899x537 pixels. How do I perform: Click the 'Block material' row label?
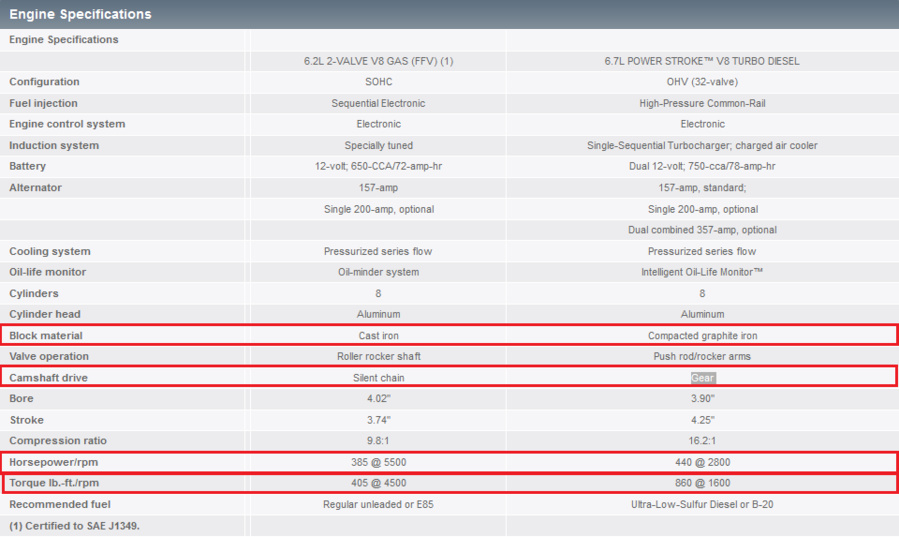[46, 336]
